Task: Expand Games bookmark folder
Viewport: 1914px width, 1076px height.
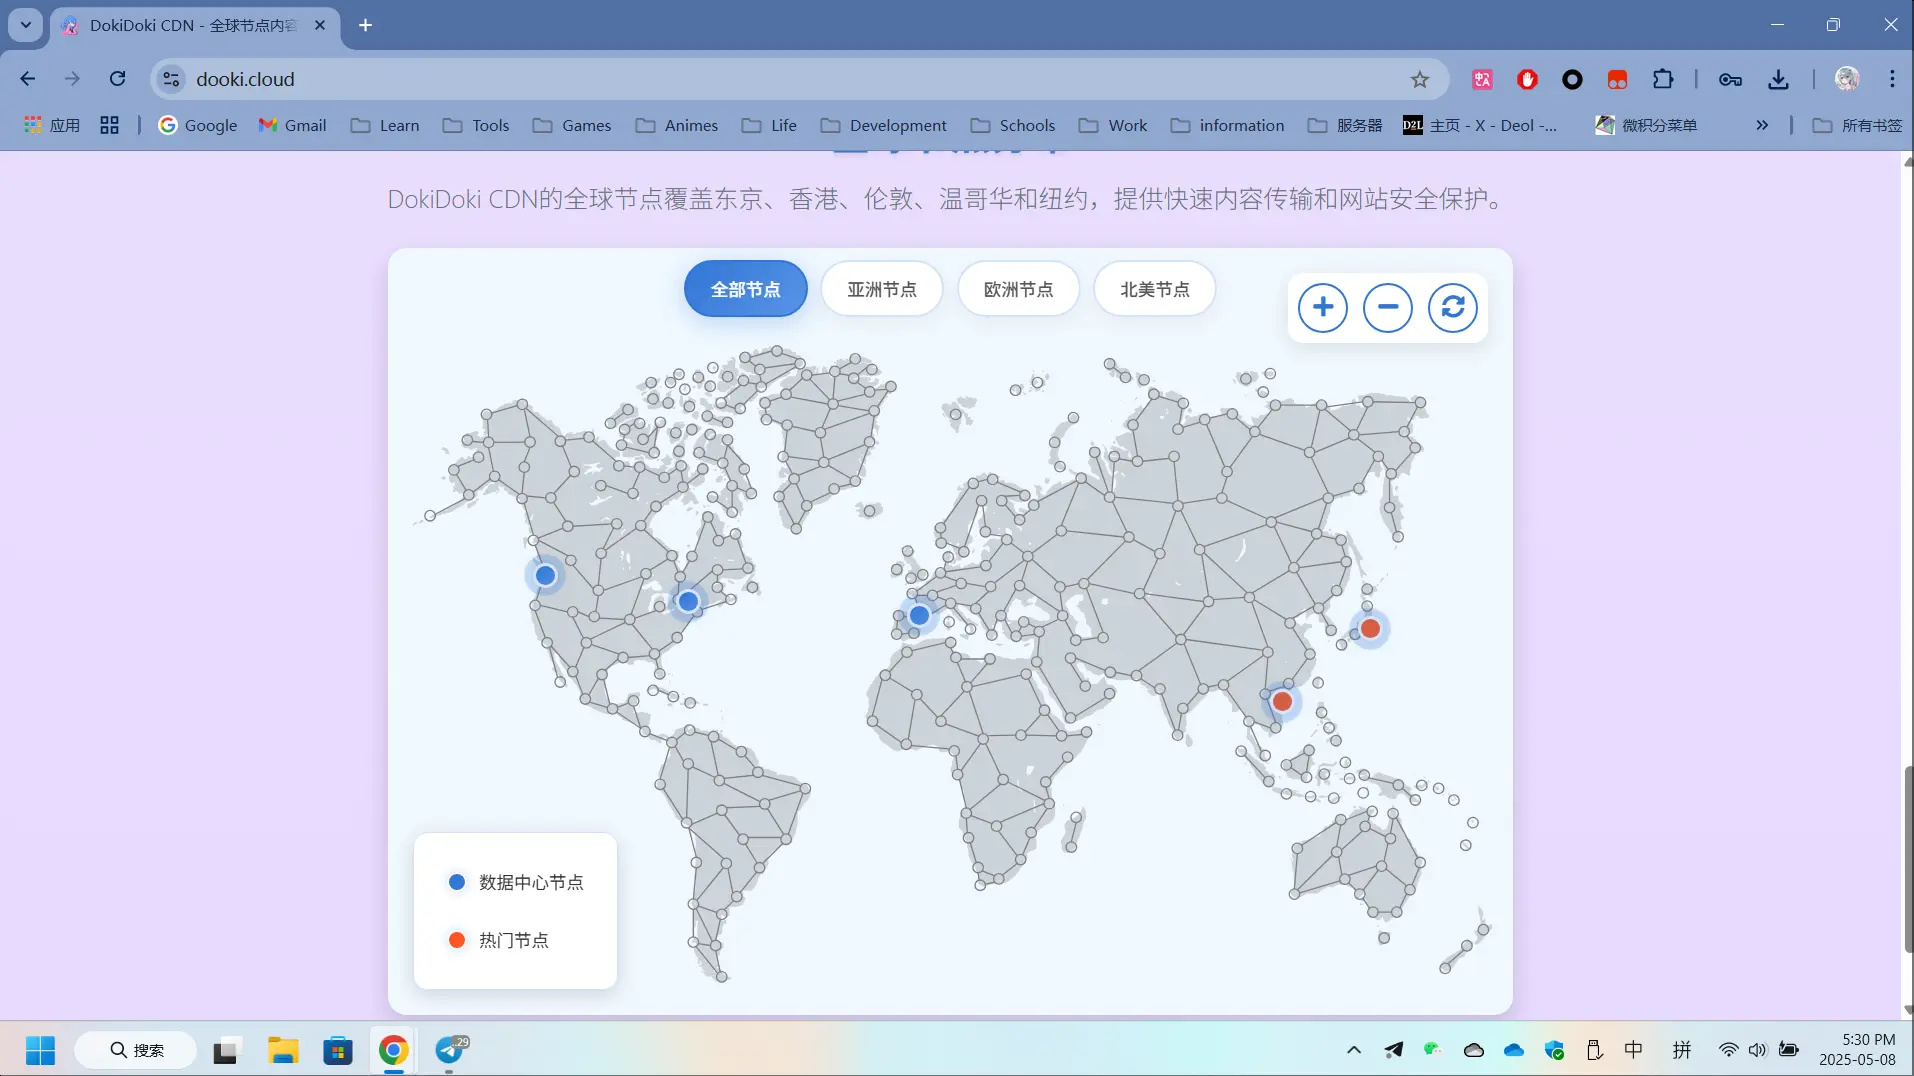Action: coord(572,125)
